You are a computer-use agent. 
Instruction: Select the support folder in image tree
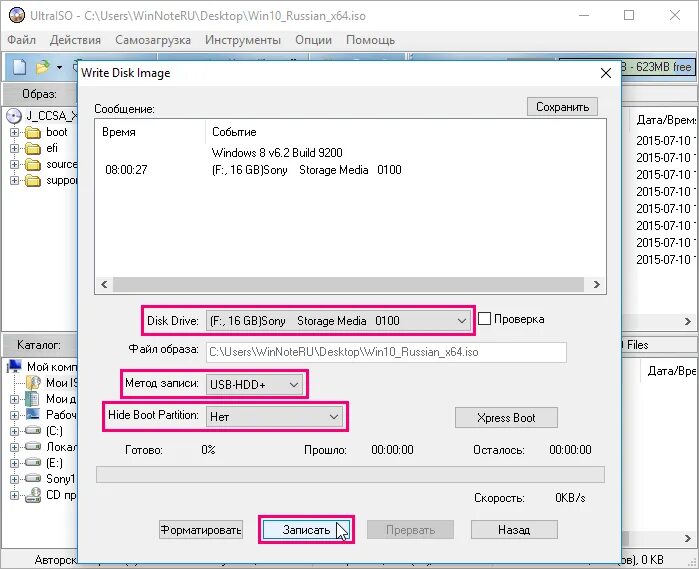[33, 181]
